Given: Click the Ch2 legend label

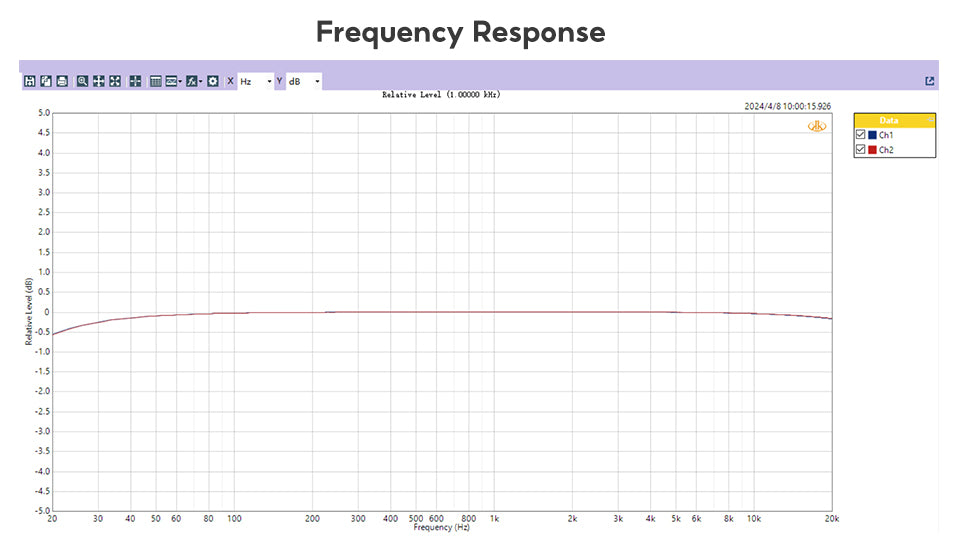Looking at the screenshot, I should click(886, 150).
